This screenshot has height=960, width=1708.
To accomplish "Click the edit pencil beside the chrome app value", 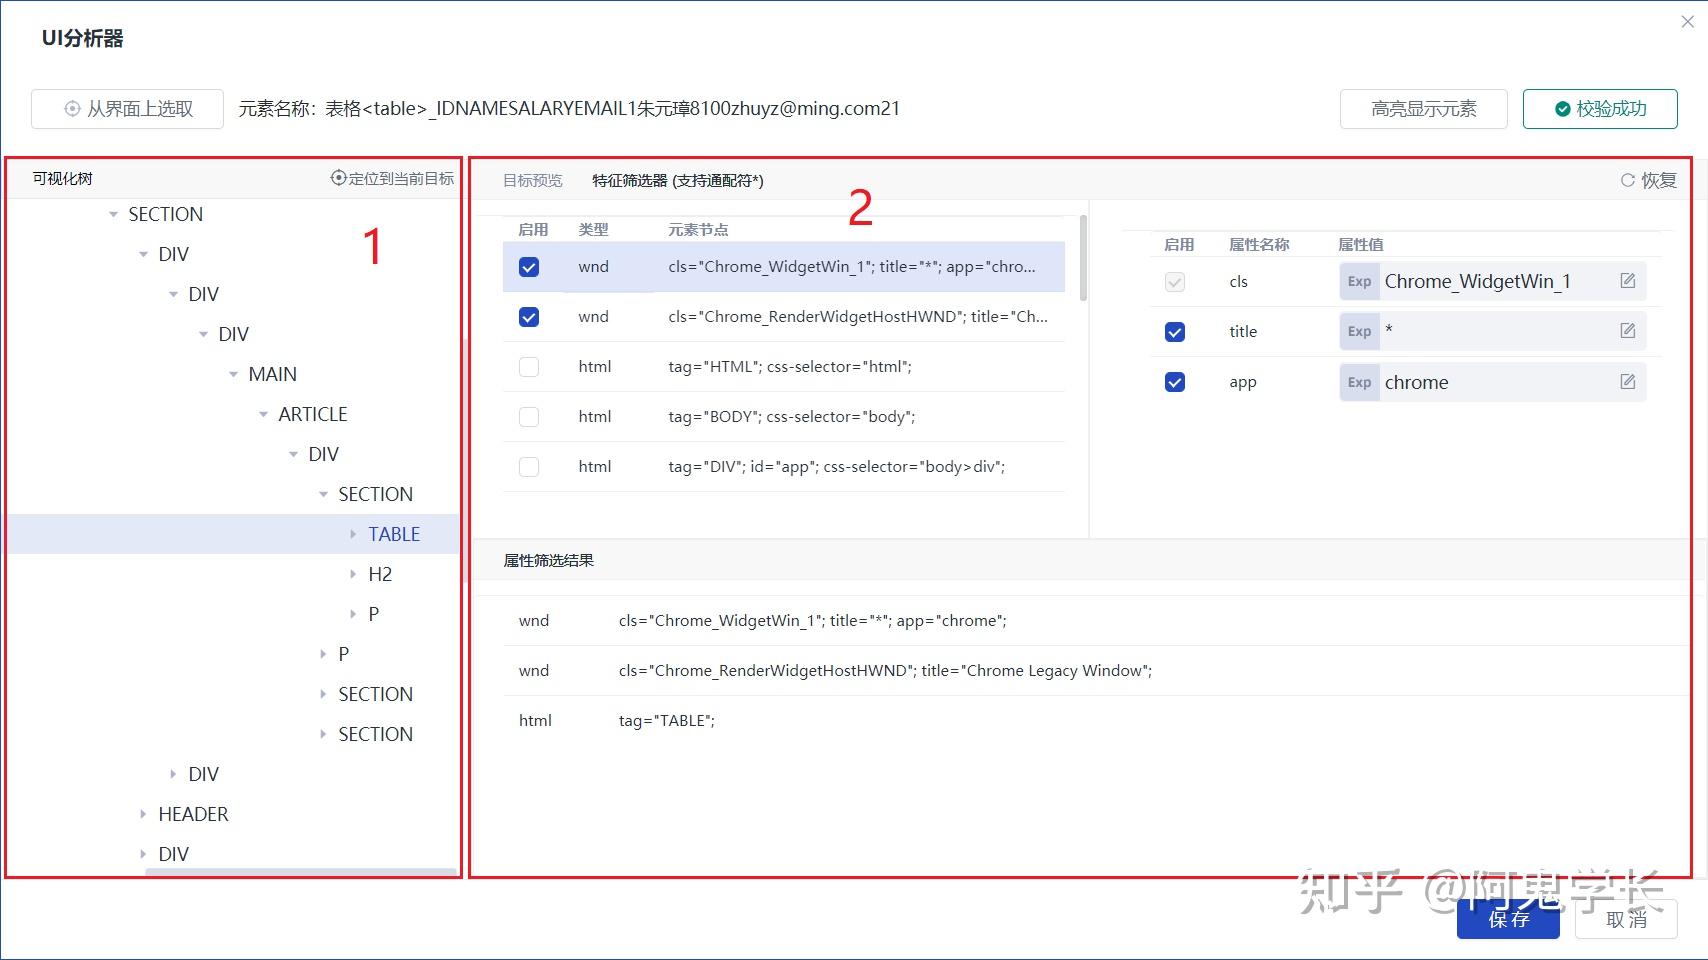I will (1628, 381).
